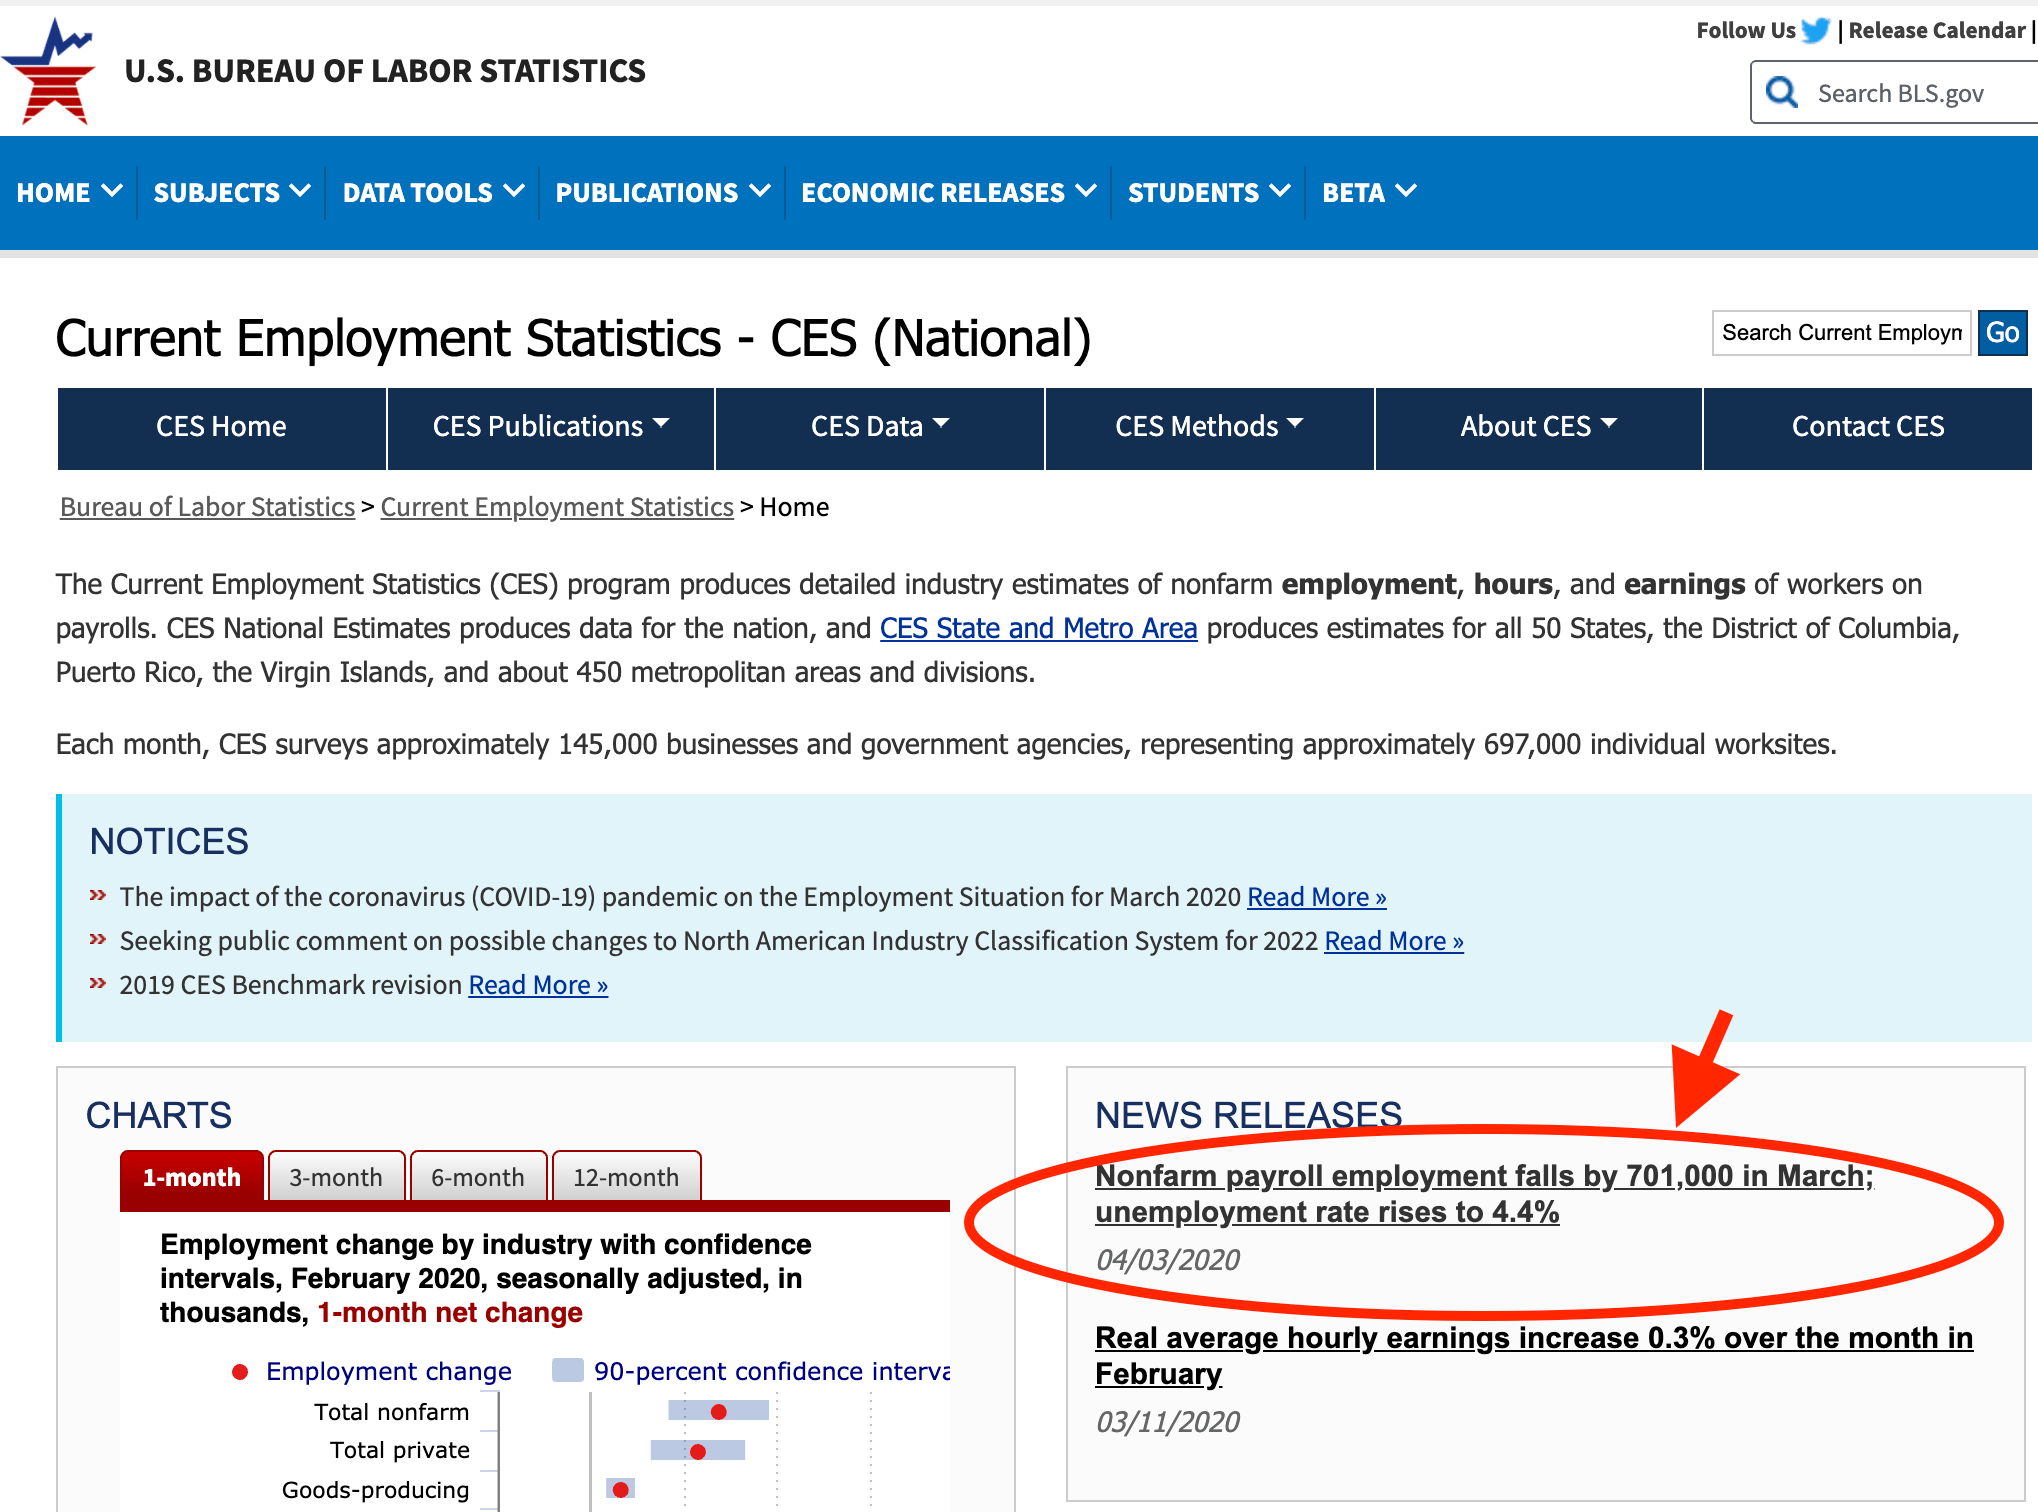Open the Release Calendar link
This screenshot has height=1512, width=2038.
pyautogui.click(x=1937, y=30)
